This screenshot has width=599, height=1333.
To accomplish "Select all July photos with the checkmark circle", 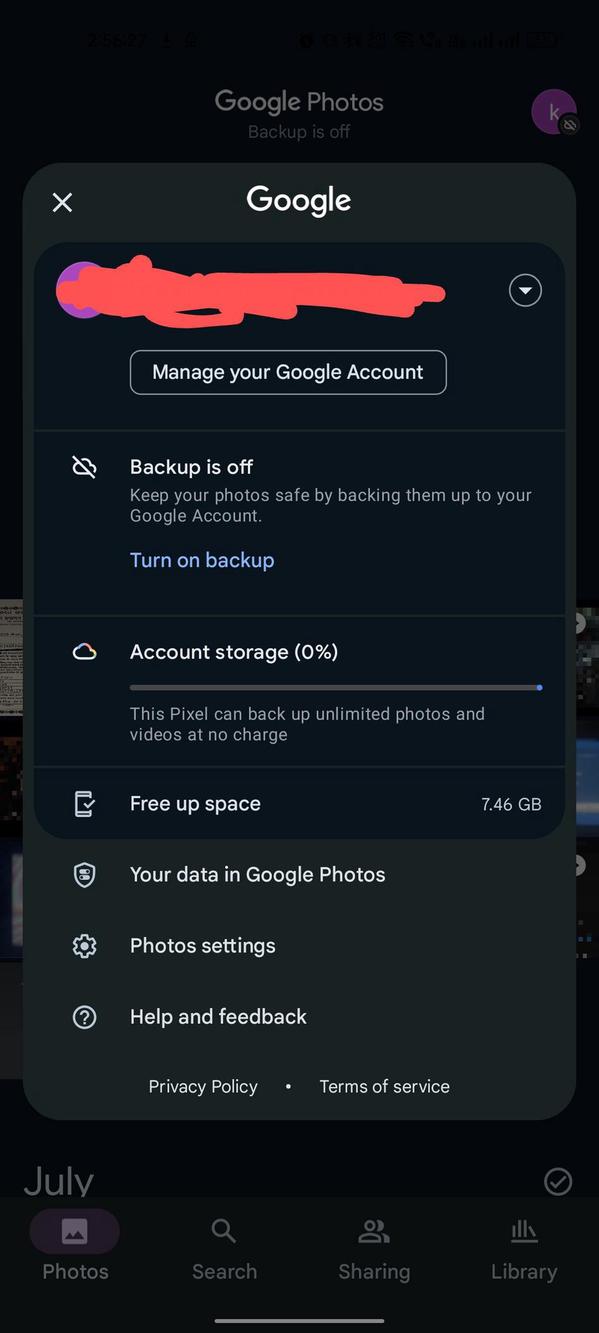I will click(558, 1182).
